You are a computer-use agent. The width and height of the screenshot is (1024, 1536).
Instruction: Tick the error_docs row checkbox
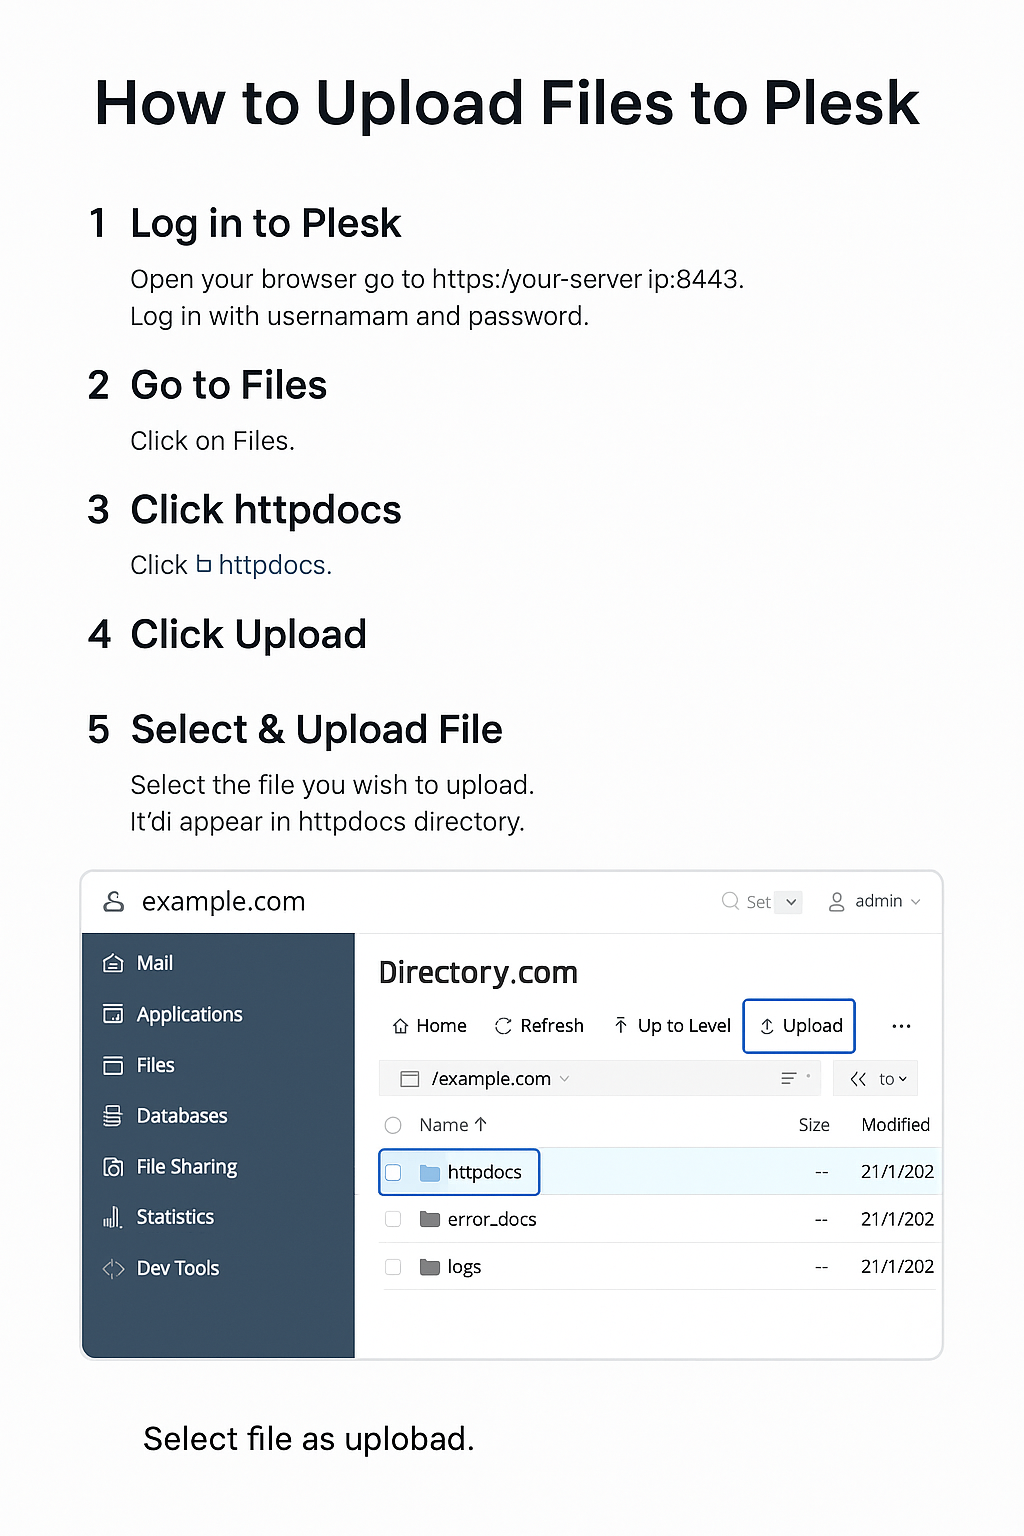[393, 1219]
